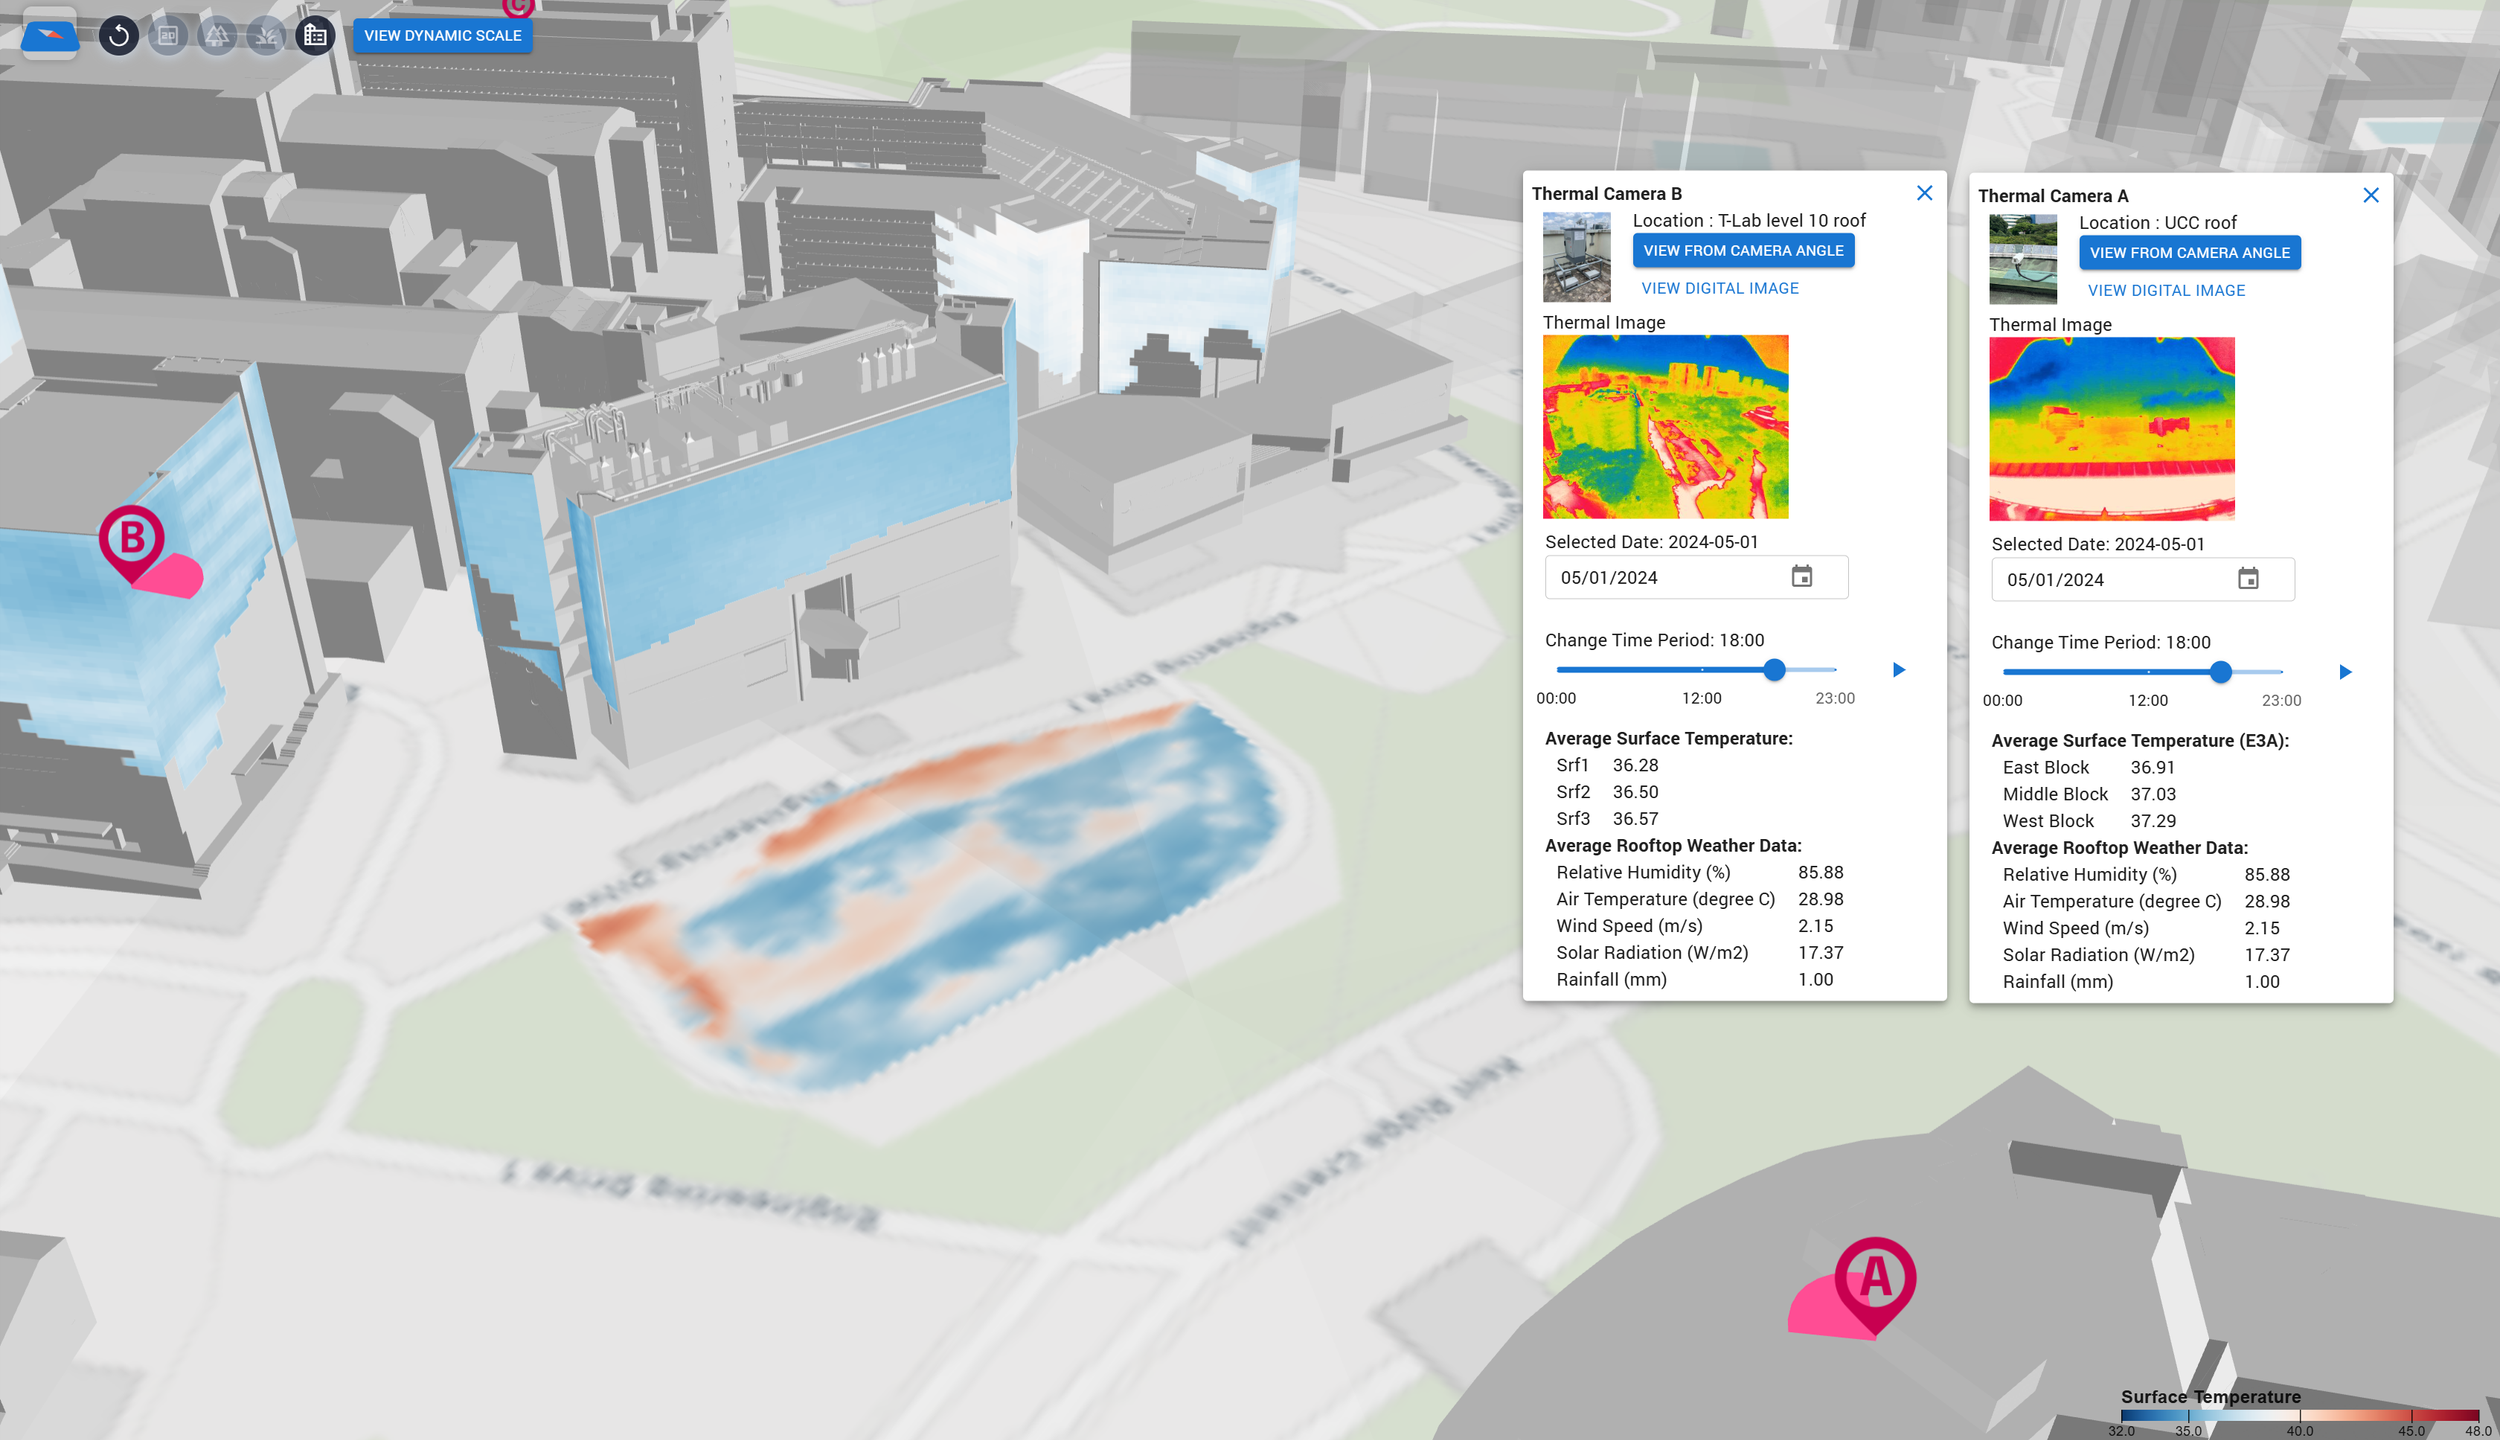Close the Thermal Camera B panel
The height and width of the screenshot is (1440, 2500).
[1924, 193]
